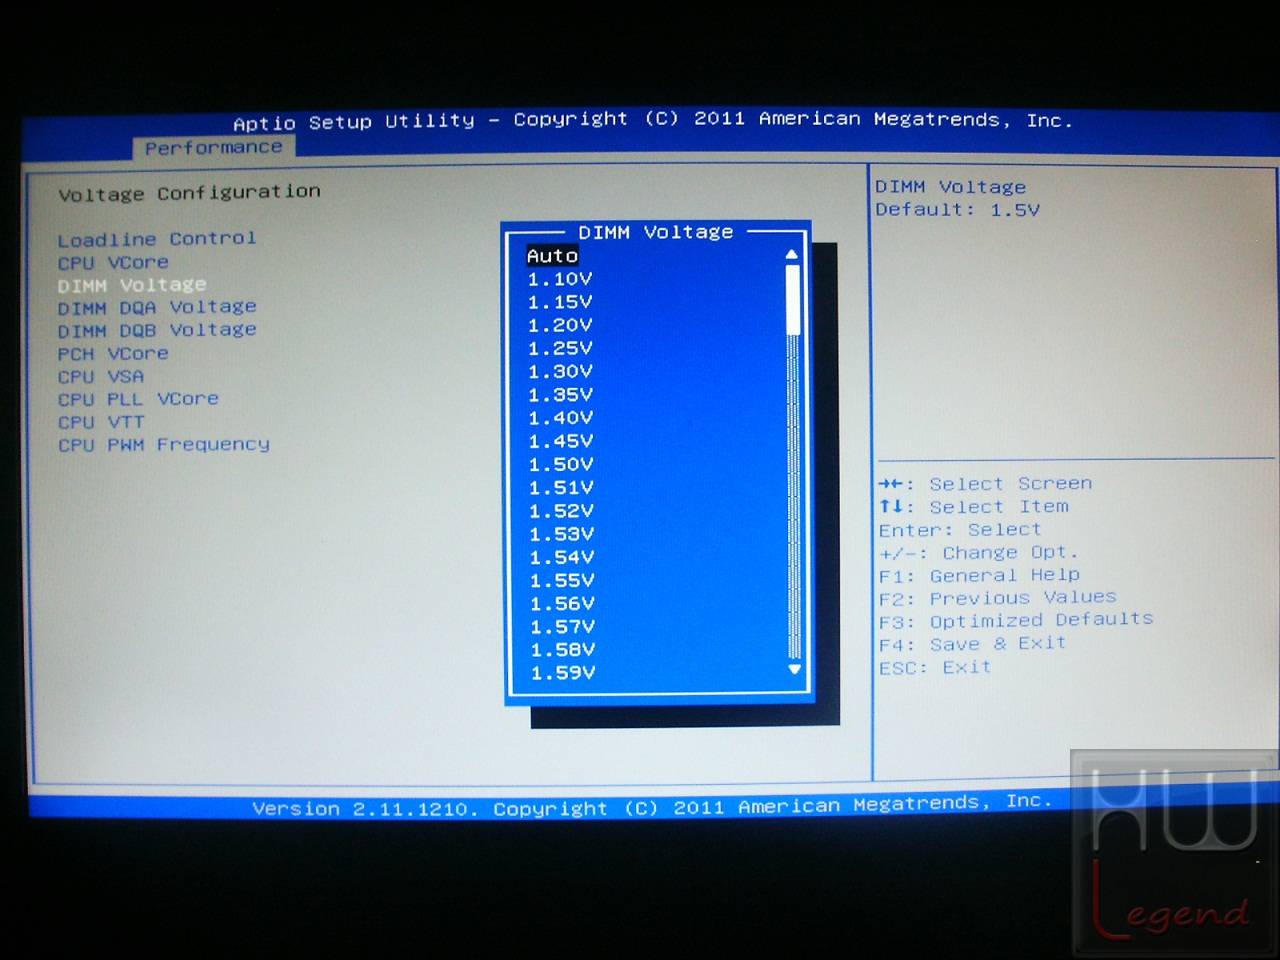Open DIMM DQA Voltage setting

[x=157, y=307]
